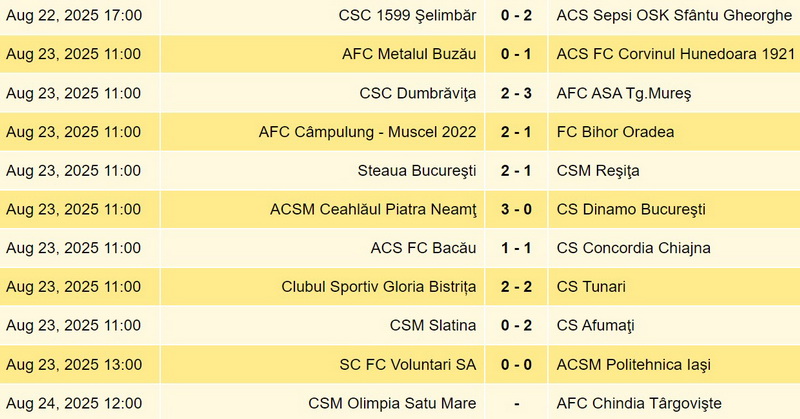Select the AFC Metalul Buzău 0 - 1 score
Screen dimensions: 800x419
coord(516,54)
